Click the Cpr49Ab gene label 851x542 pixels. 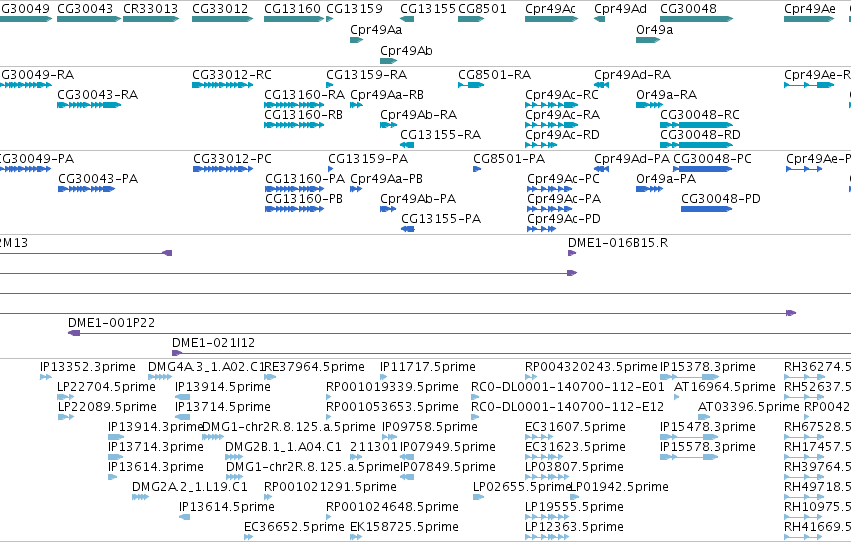tap(406, 50)
